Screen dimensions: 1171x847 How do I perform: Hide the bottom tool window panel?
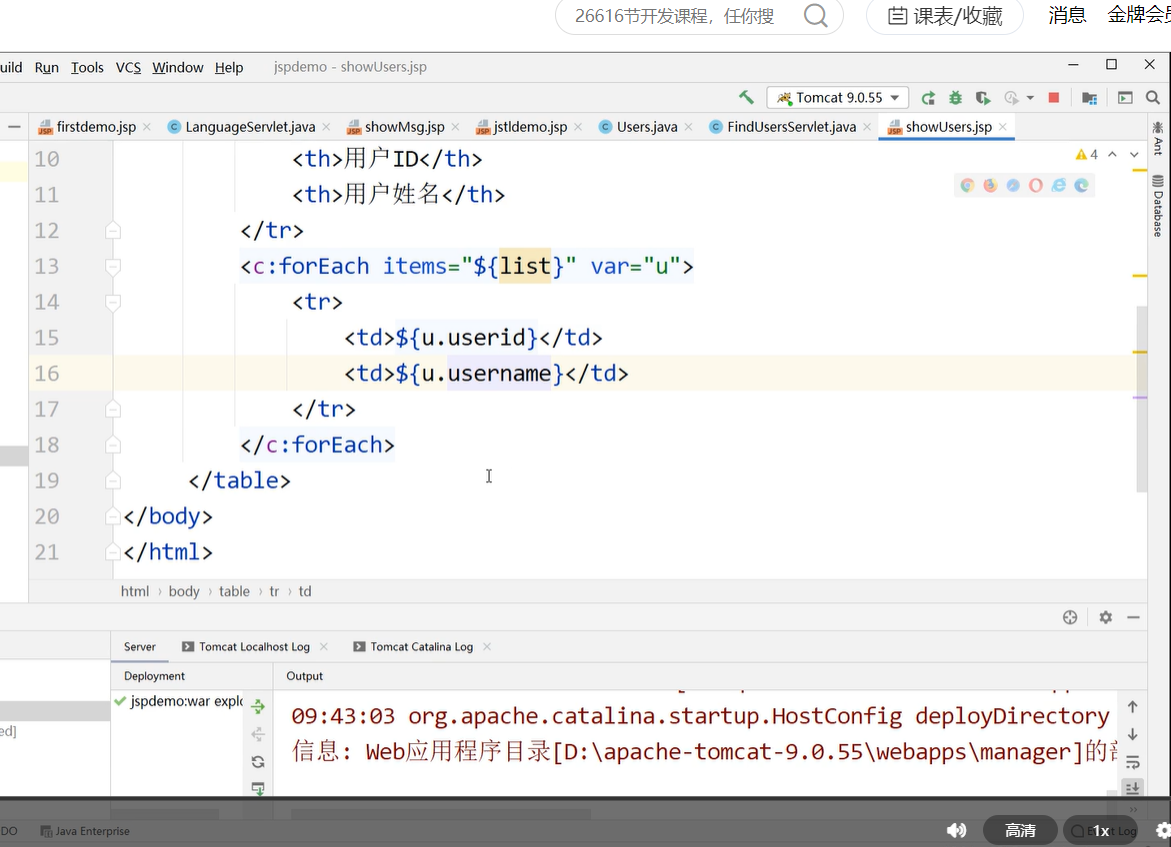tap(1133, 617)
